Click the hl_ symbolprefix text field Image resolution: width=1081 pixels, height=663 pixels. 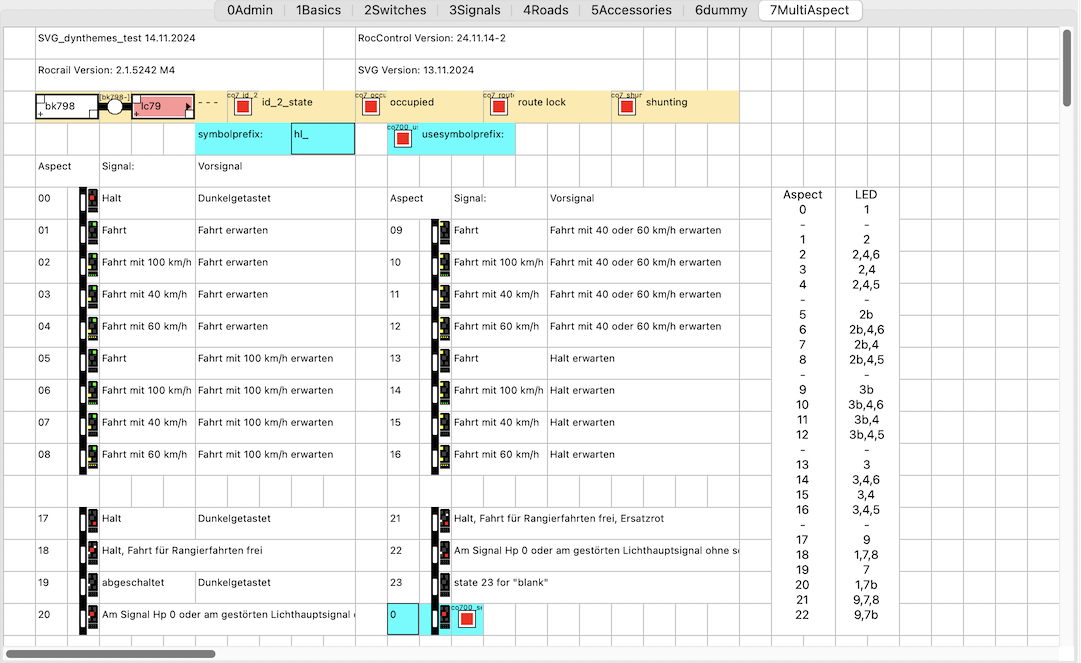point(323,139)
